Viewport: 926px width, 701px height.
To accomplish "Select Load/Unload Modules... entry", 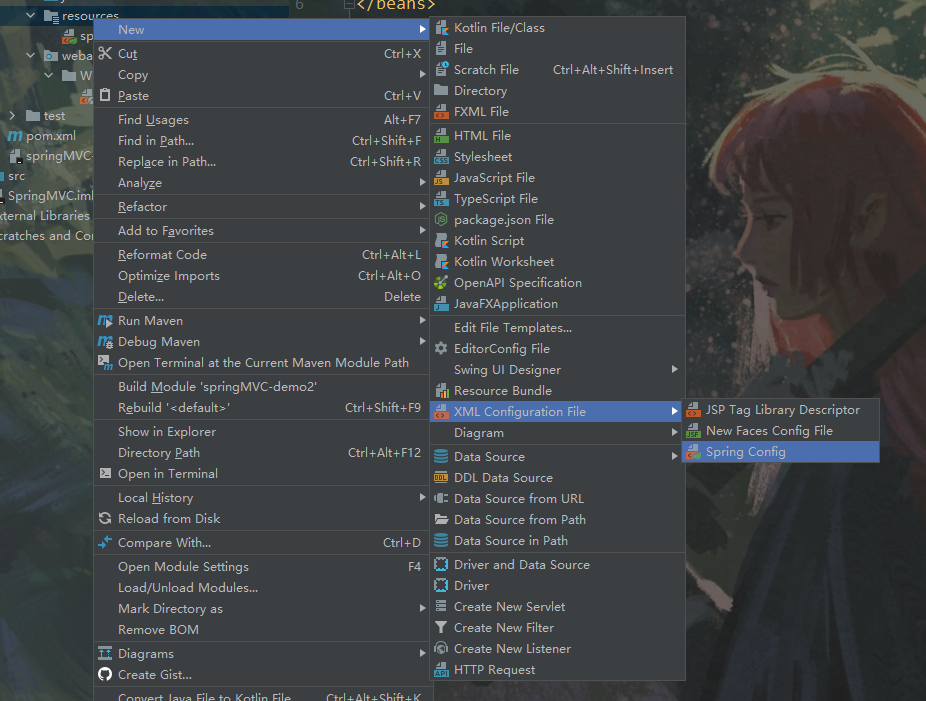I will click(x=261, y=588).
